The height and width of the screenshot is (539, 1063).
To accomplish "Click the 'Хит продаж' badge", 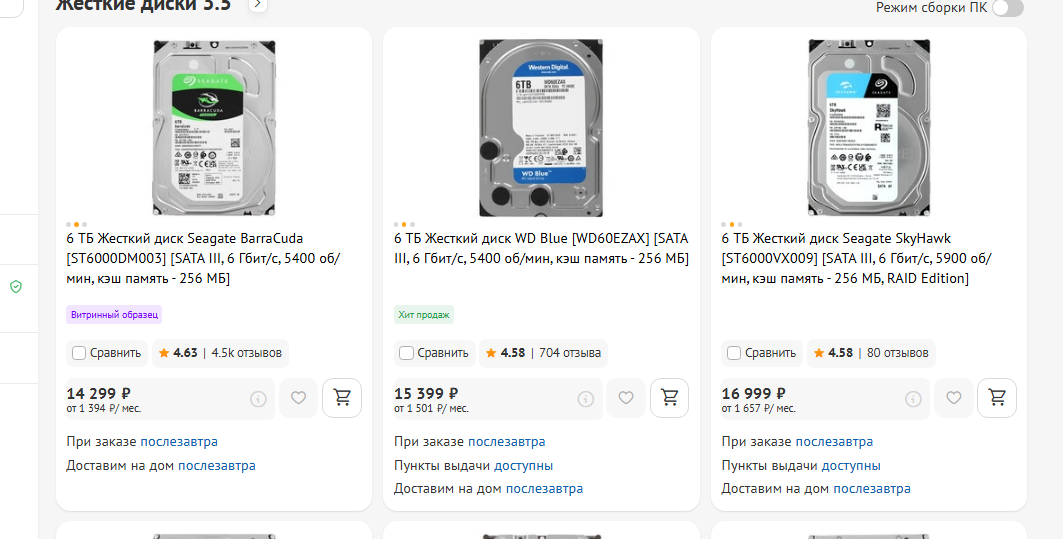I will 424,314.
